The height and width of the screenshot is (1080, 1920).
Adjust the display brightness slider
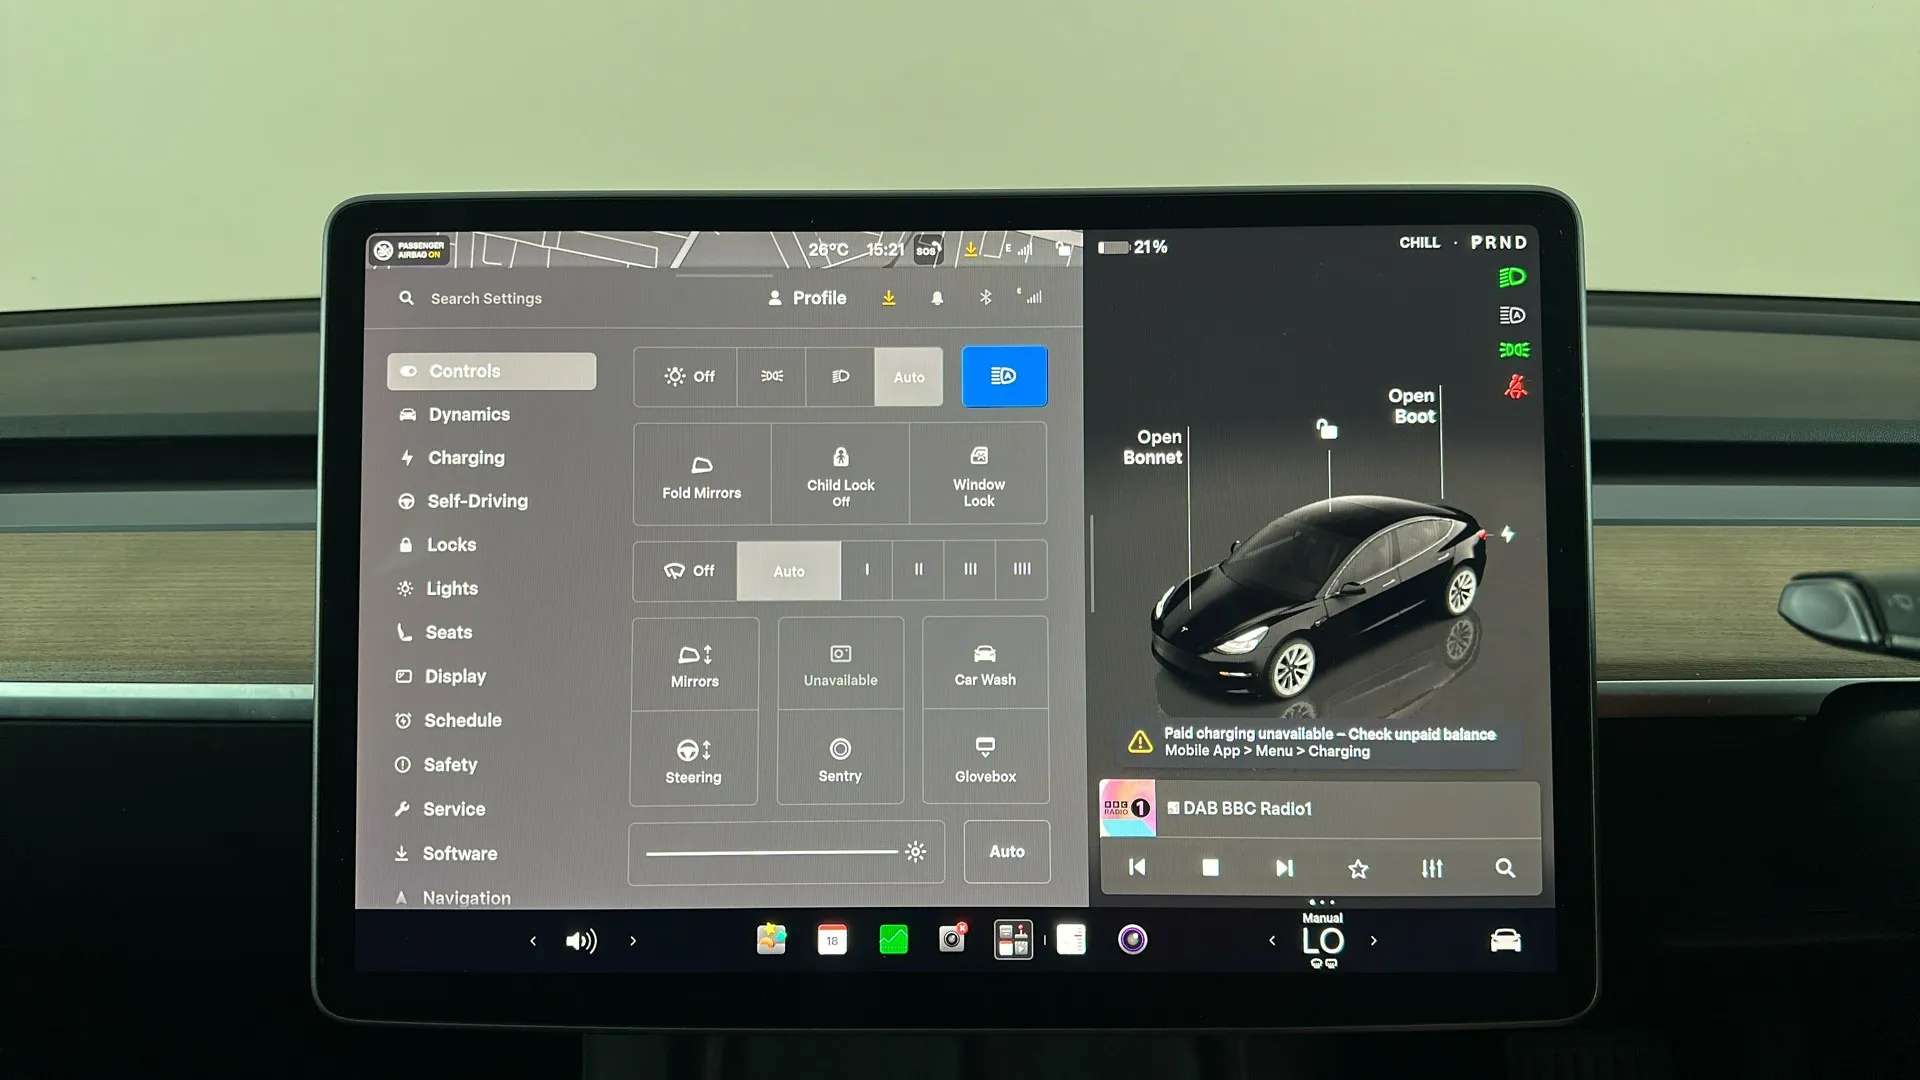(786, 852)
